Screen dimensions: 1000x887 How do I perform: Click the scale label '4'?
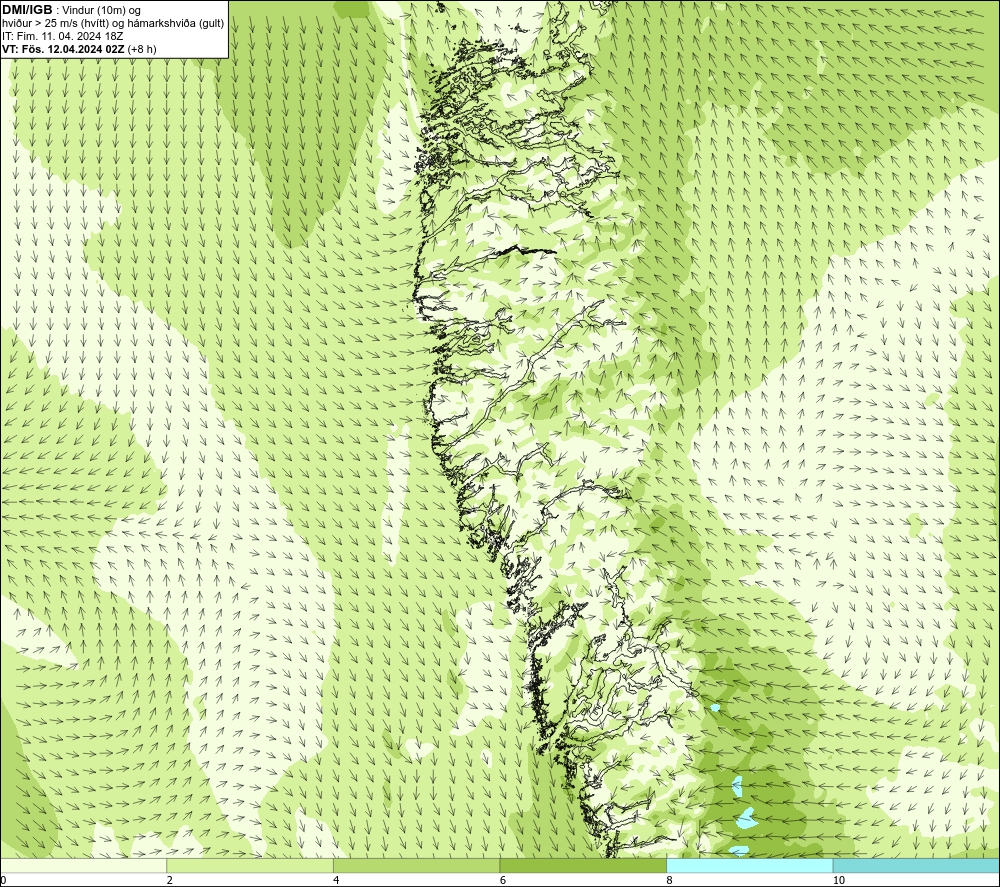coord(336,881)
